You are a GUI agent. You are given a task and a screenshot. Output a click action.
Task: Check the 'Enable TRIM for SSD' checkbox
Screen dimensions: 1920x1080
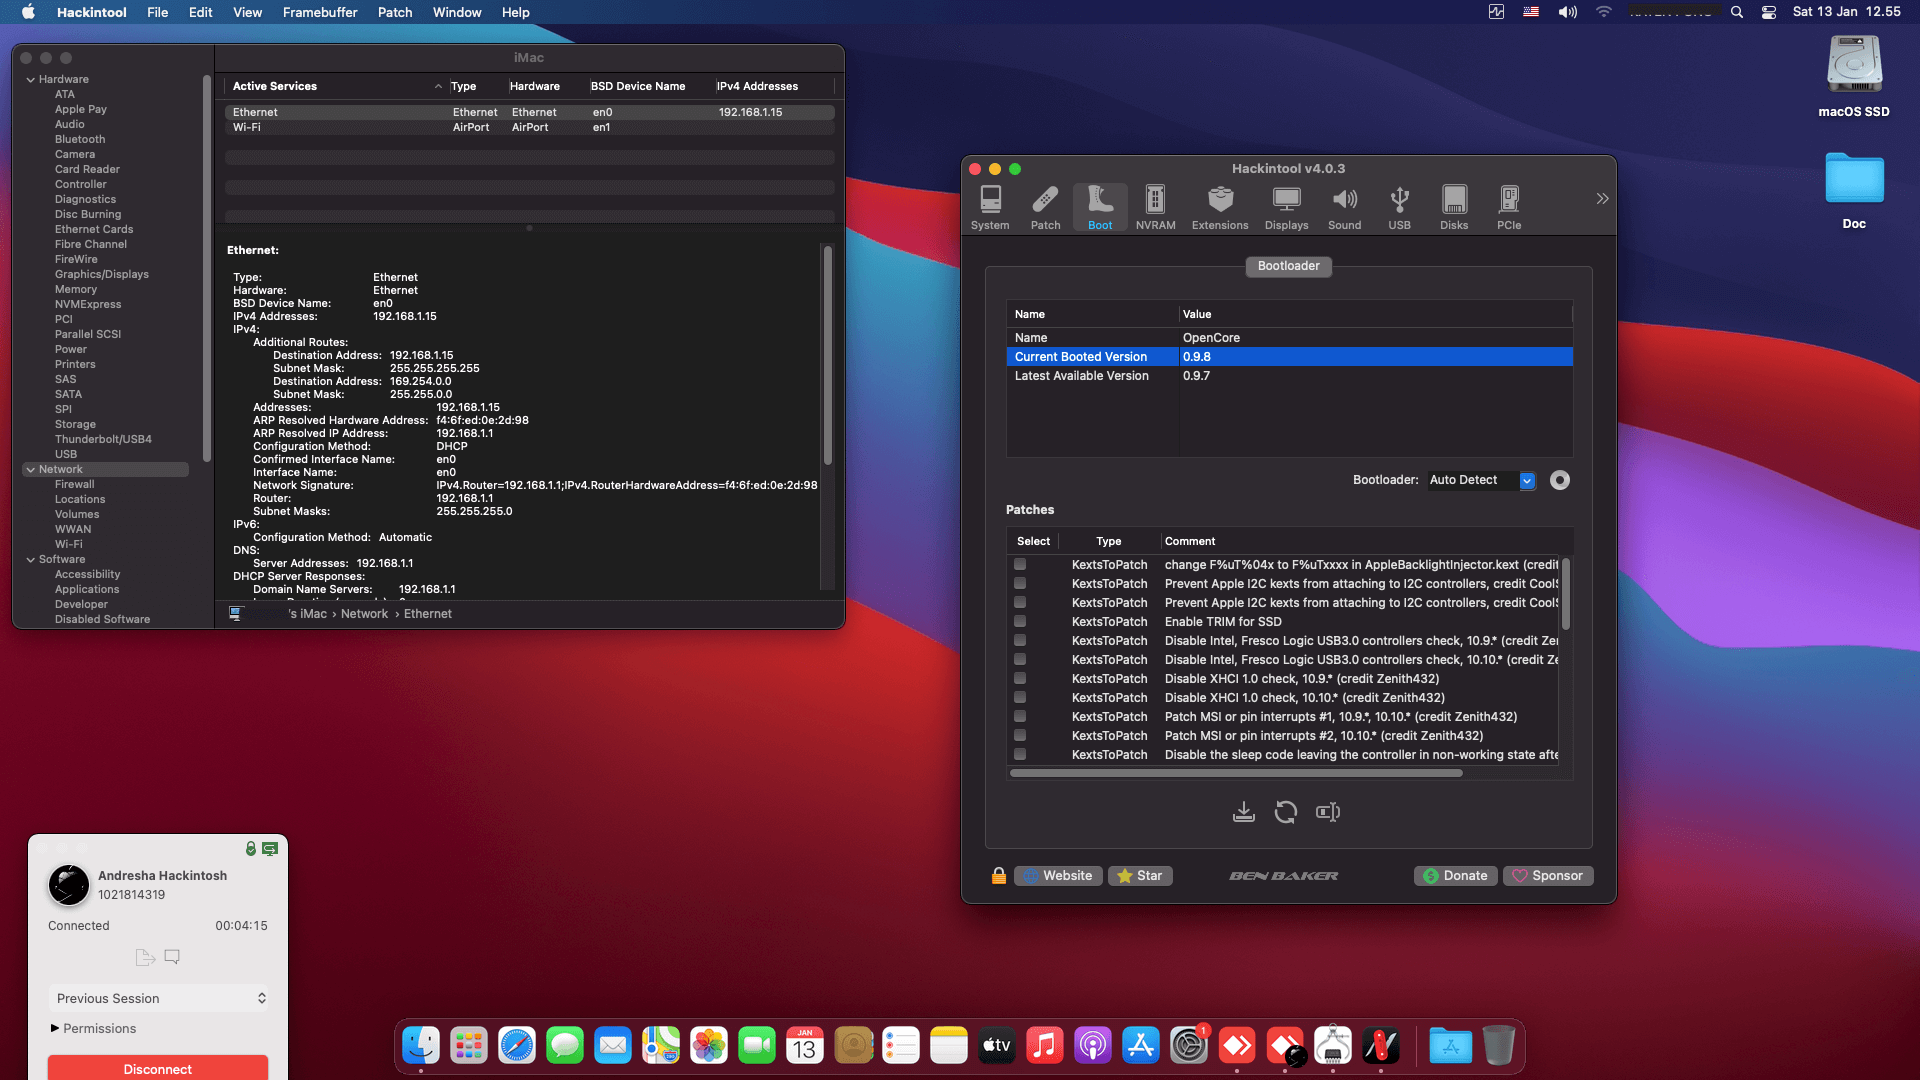coord(1020,622)
